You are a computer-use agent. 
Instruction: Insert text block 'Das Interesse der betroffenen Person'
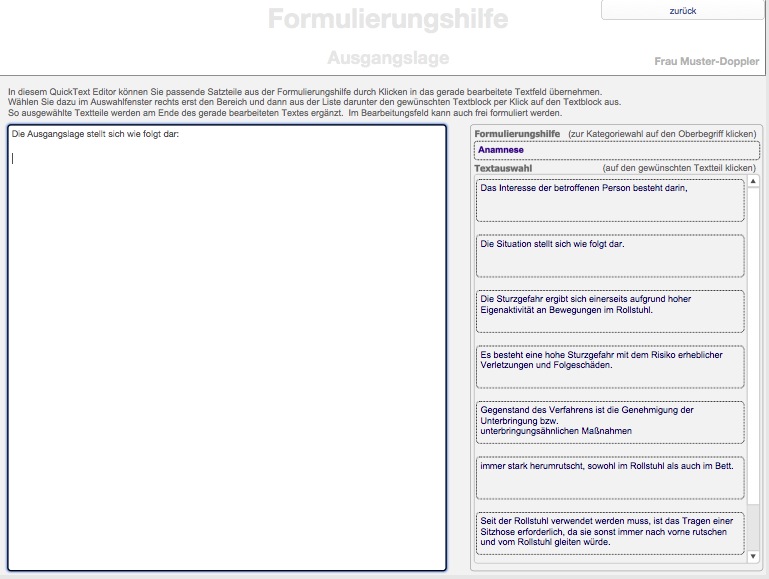coord(610,200)
